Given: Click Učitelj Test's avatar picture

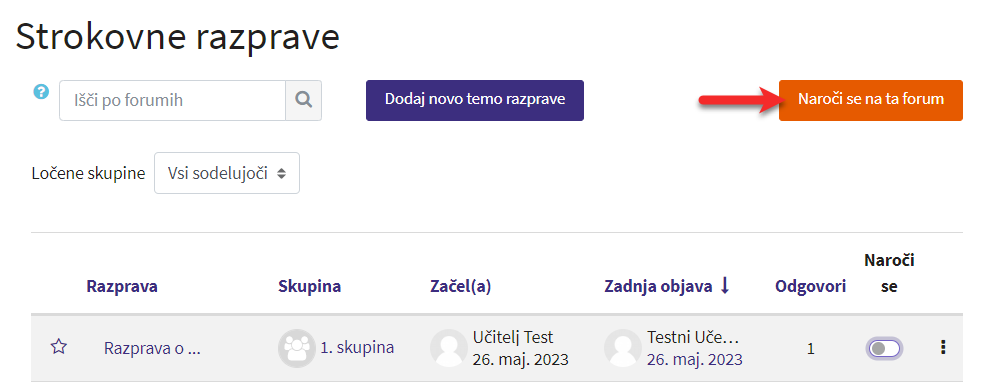Looking at the screenshot, I should tap(449, 348).
